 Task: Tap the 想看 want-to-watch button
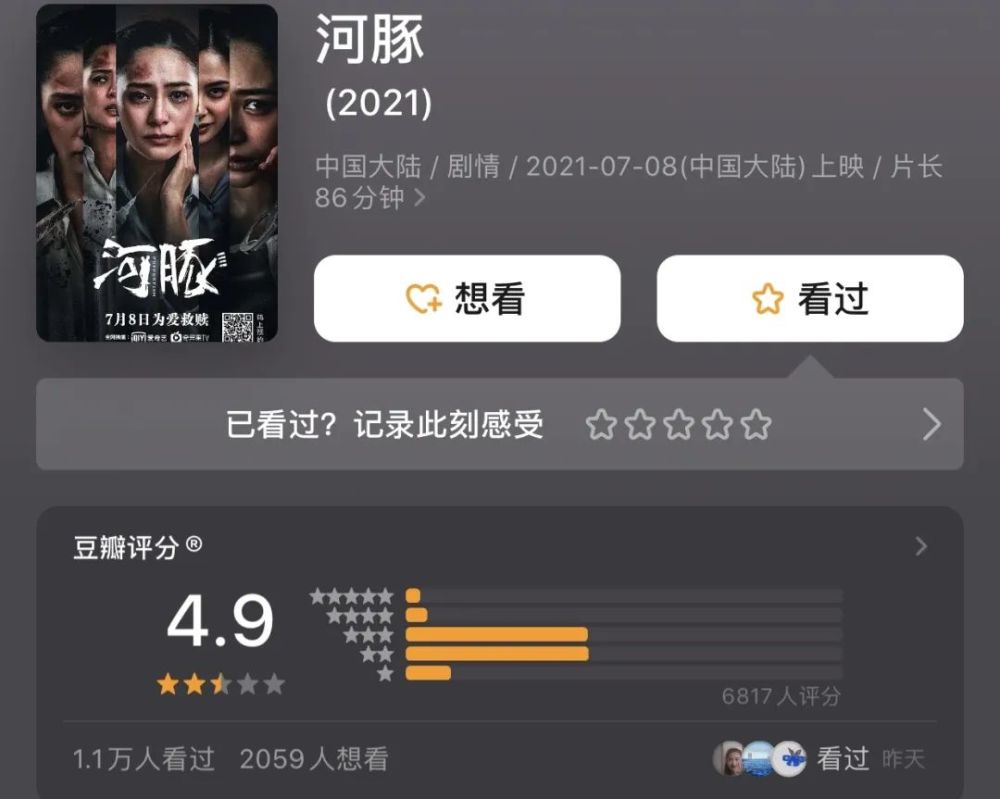pos(467,298)
